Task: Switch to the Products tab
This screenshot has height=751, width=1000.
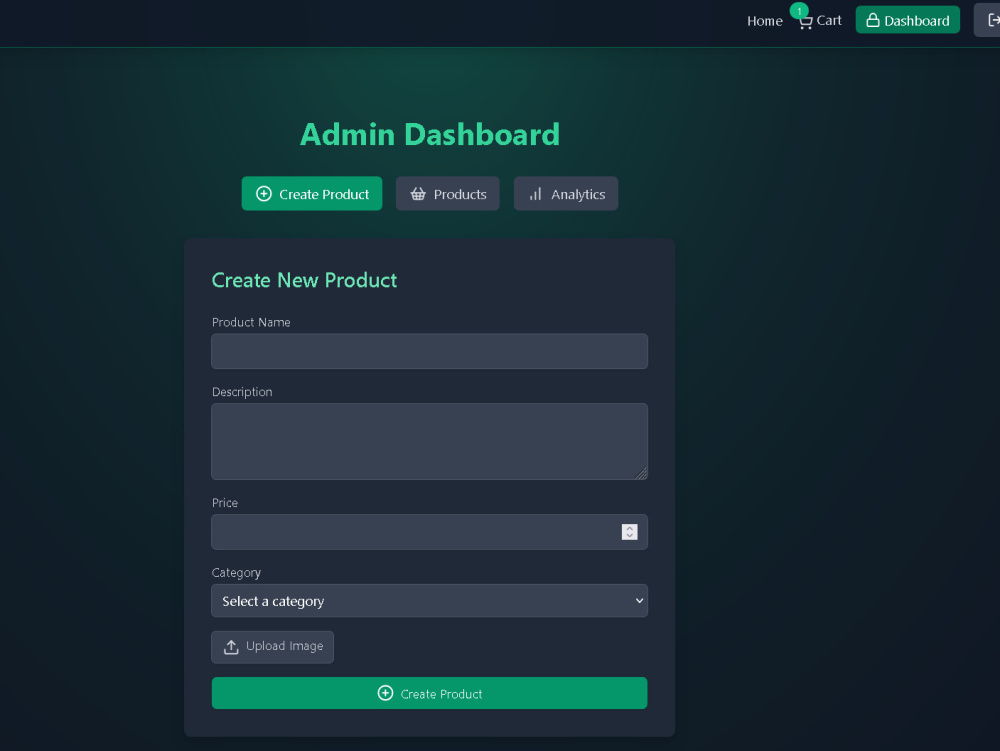Action: point(448,194)
